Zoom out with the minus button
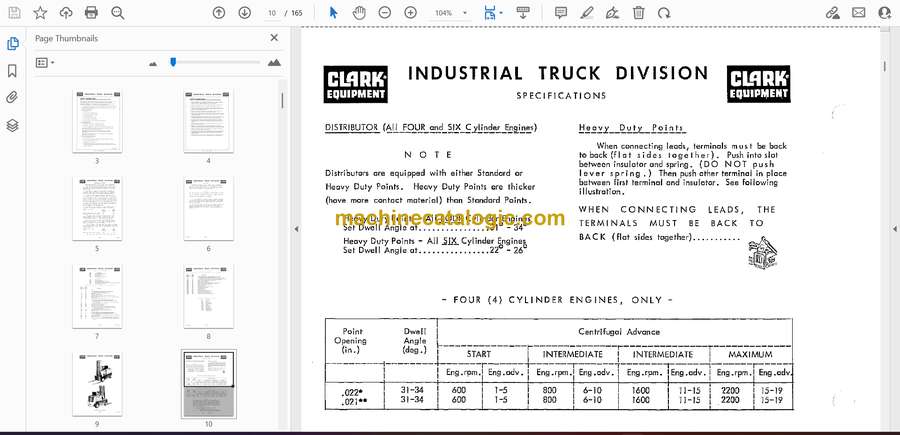The image size is (900, 435). coord(385,13)
